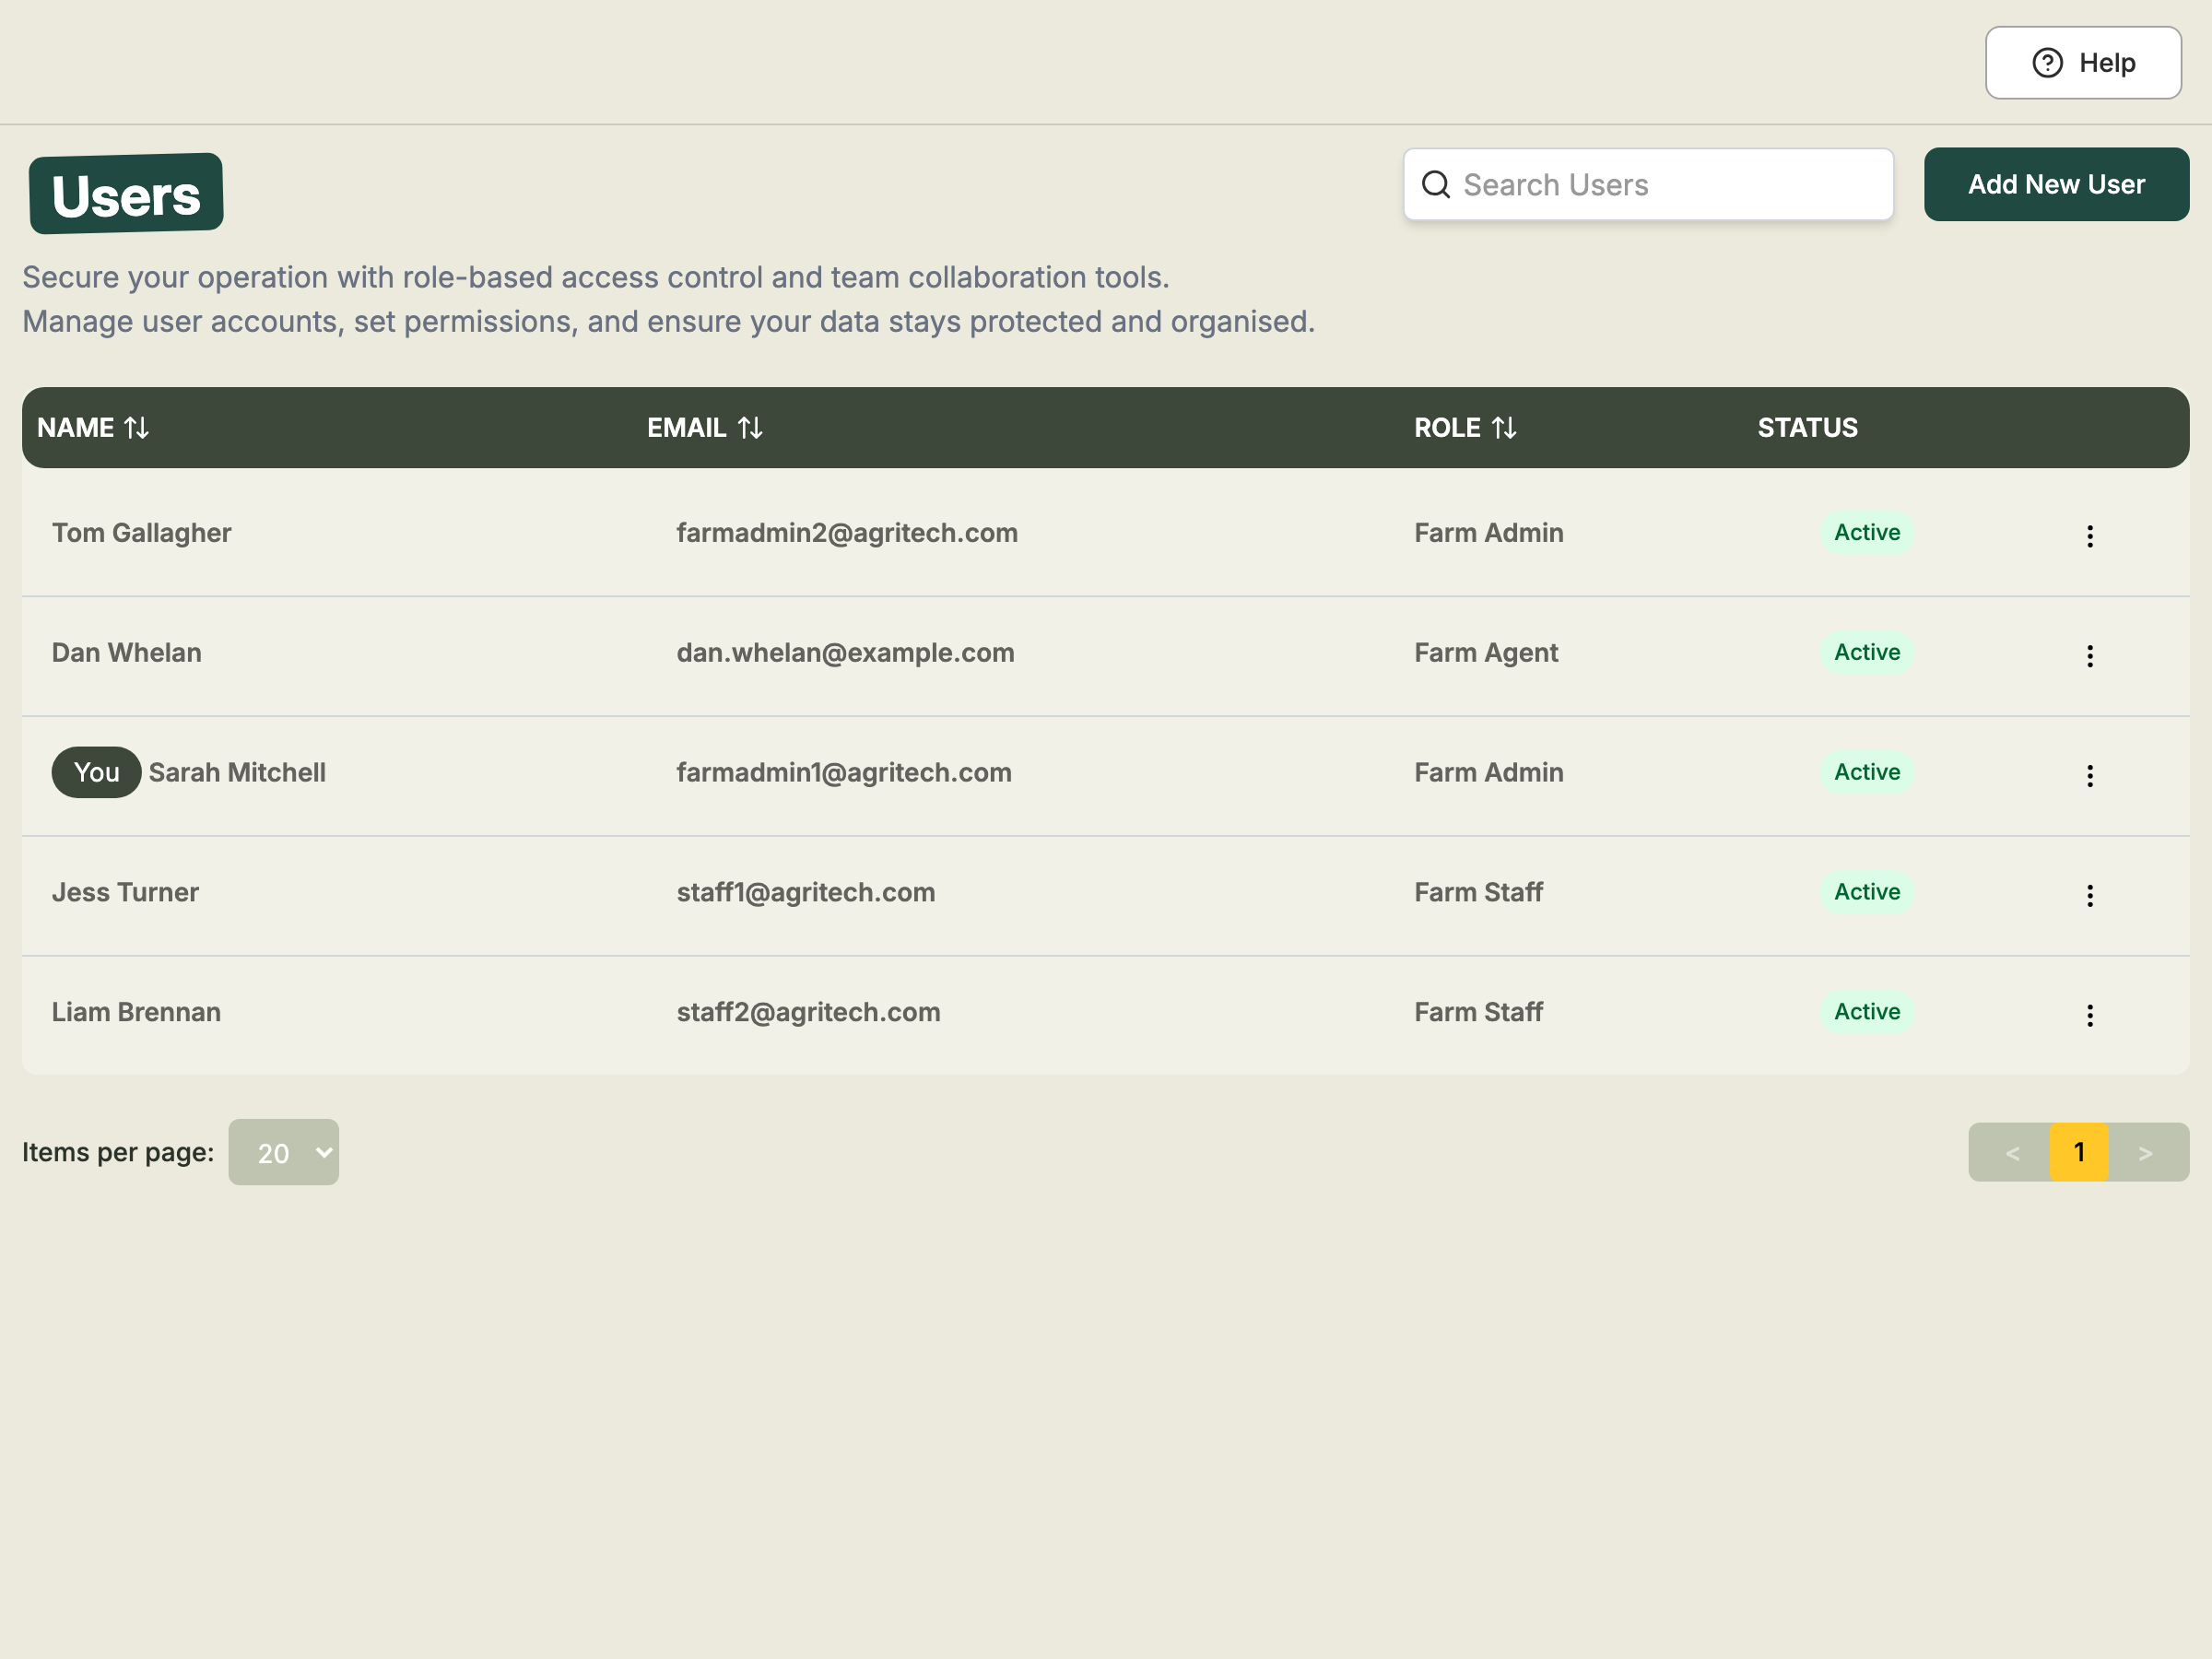
Task: Click Farm Staff role for Jess Turner
Action: 1478,893
